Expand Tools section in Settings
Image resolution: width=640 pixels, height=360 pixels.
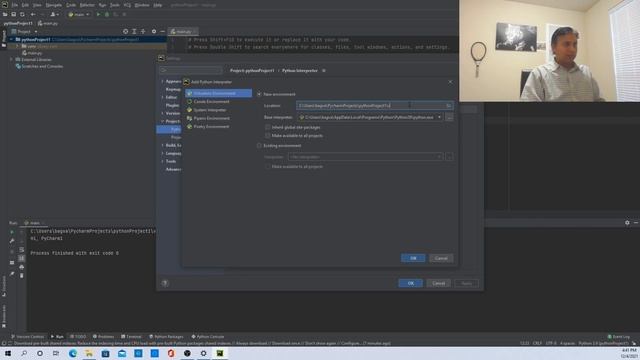(x=162, y=161)
